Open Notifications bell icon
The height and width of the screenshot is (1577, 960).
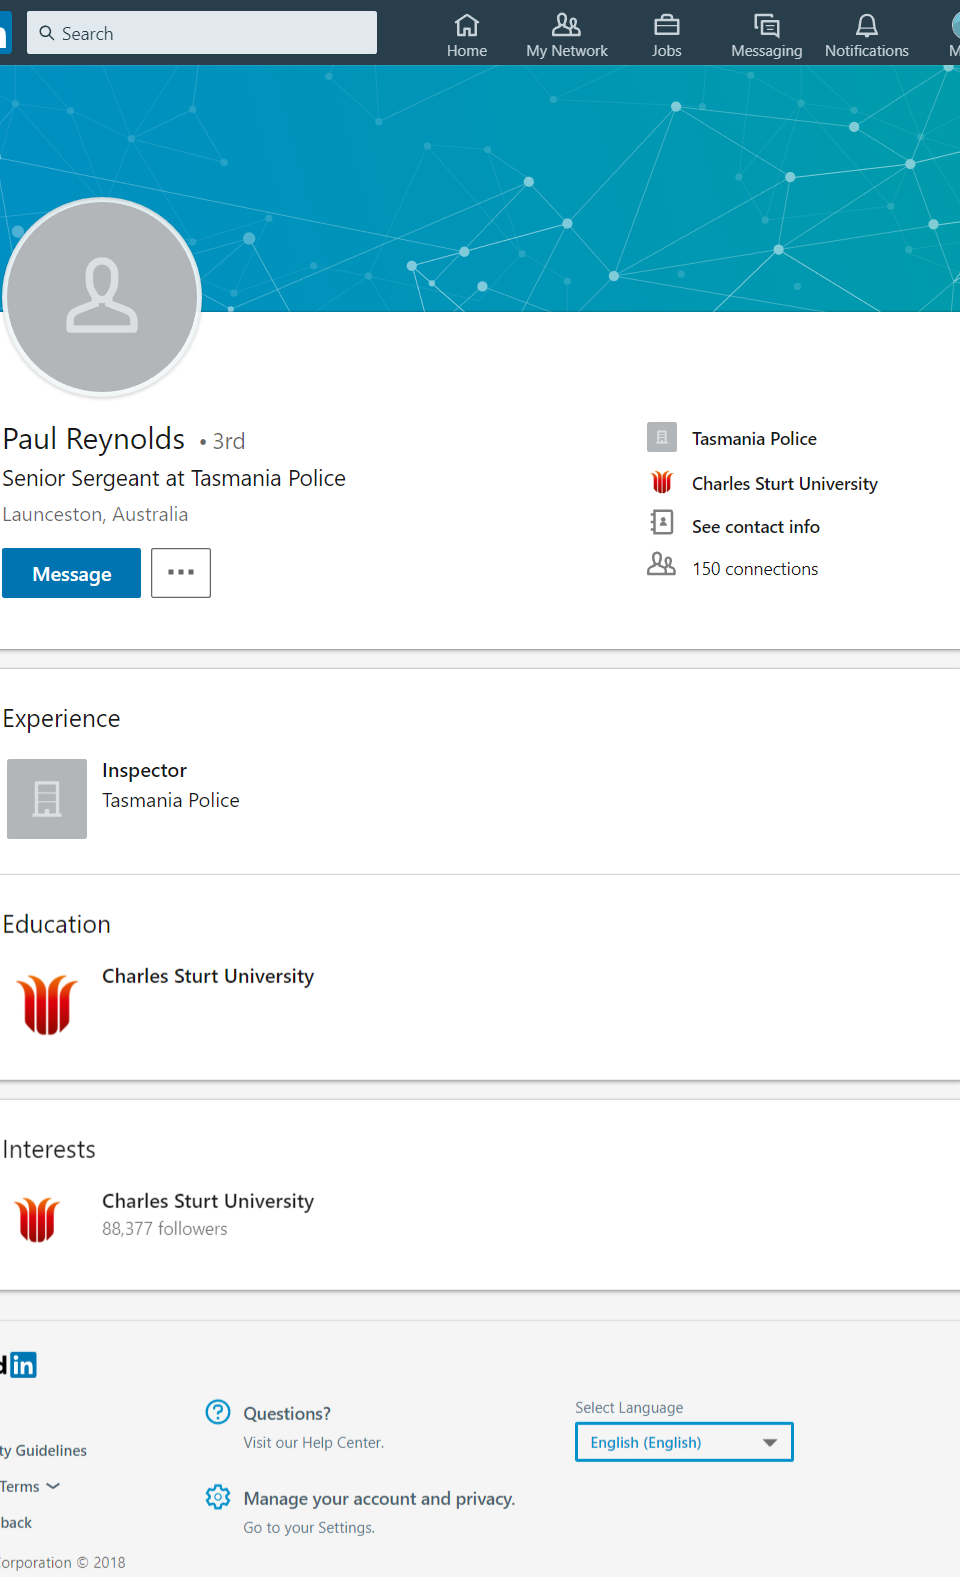(866, 26)
